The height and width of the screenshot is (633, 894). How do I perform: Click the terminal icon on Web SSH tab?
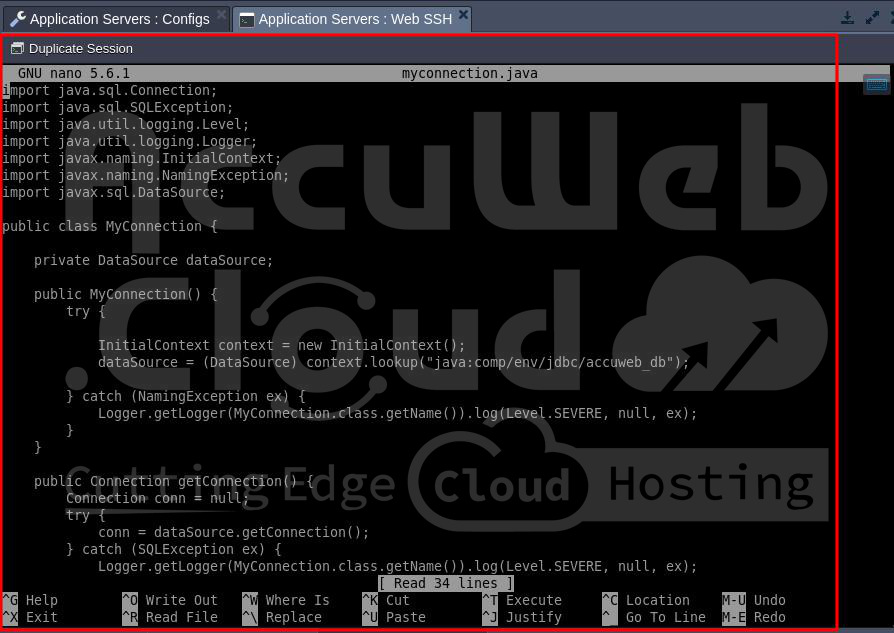click(246, 20)
